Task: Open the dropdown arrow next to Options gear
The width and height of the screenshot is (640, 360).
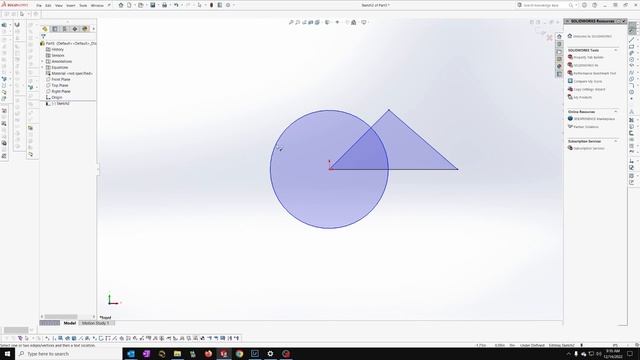Action: tap(233, 5)
